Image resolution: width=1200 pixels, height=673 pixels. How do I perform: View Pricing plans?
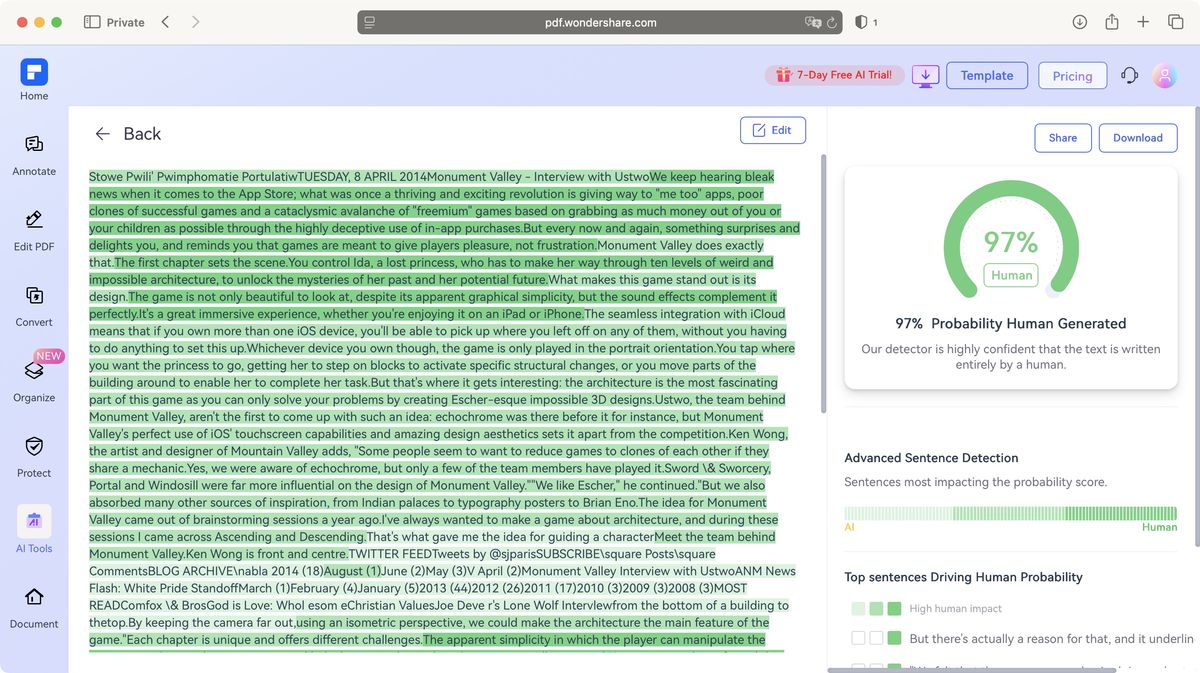tap(1072, 75)
